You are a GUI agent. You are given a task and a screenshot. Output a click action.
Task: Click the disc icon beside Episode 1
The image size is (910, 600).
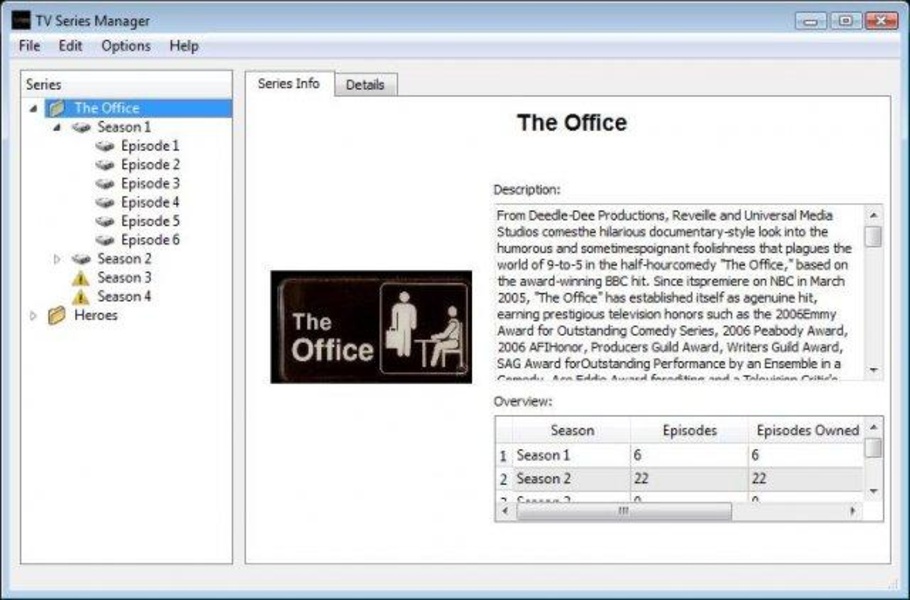point(105,146)
